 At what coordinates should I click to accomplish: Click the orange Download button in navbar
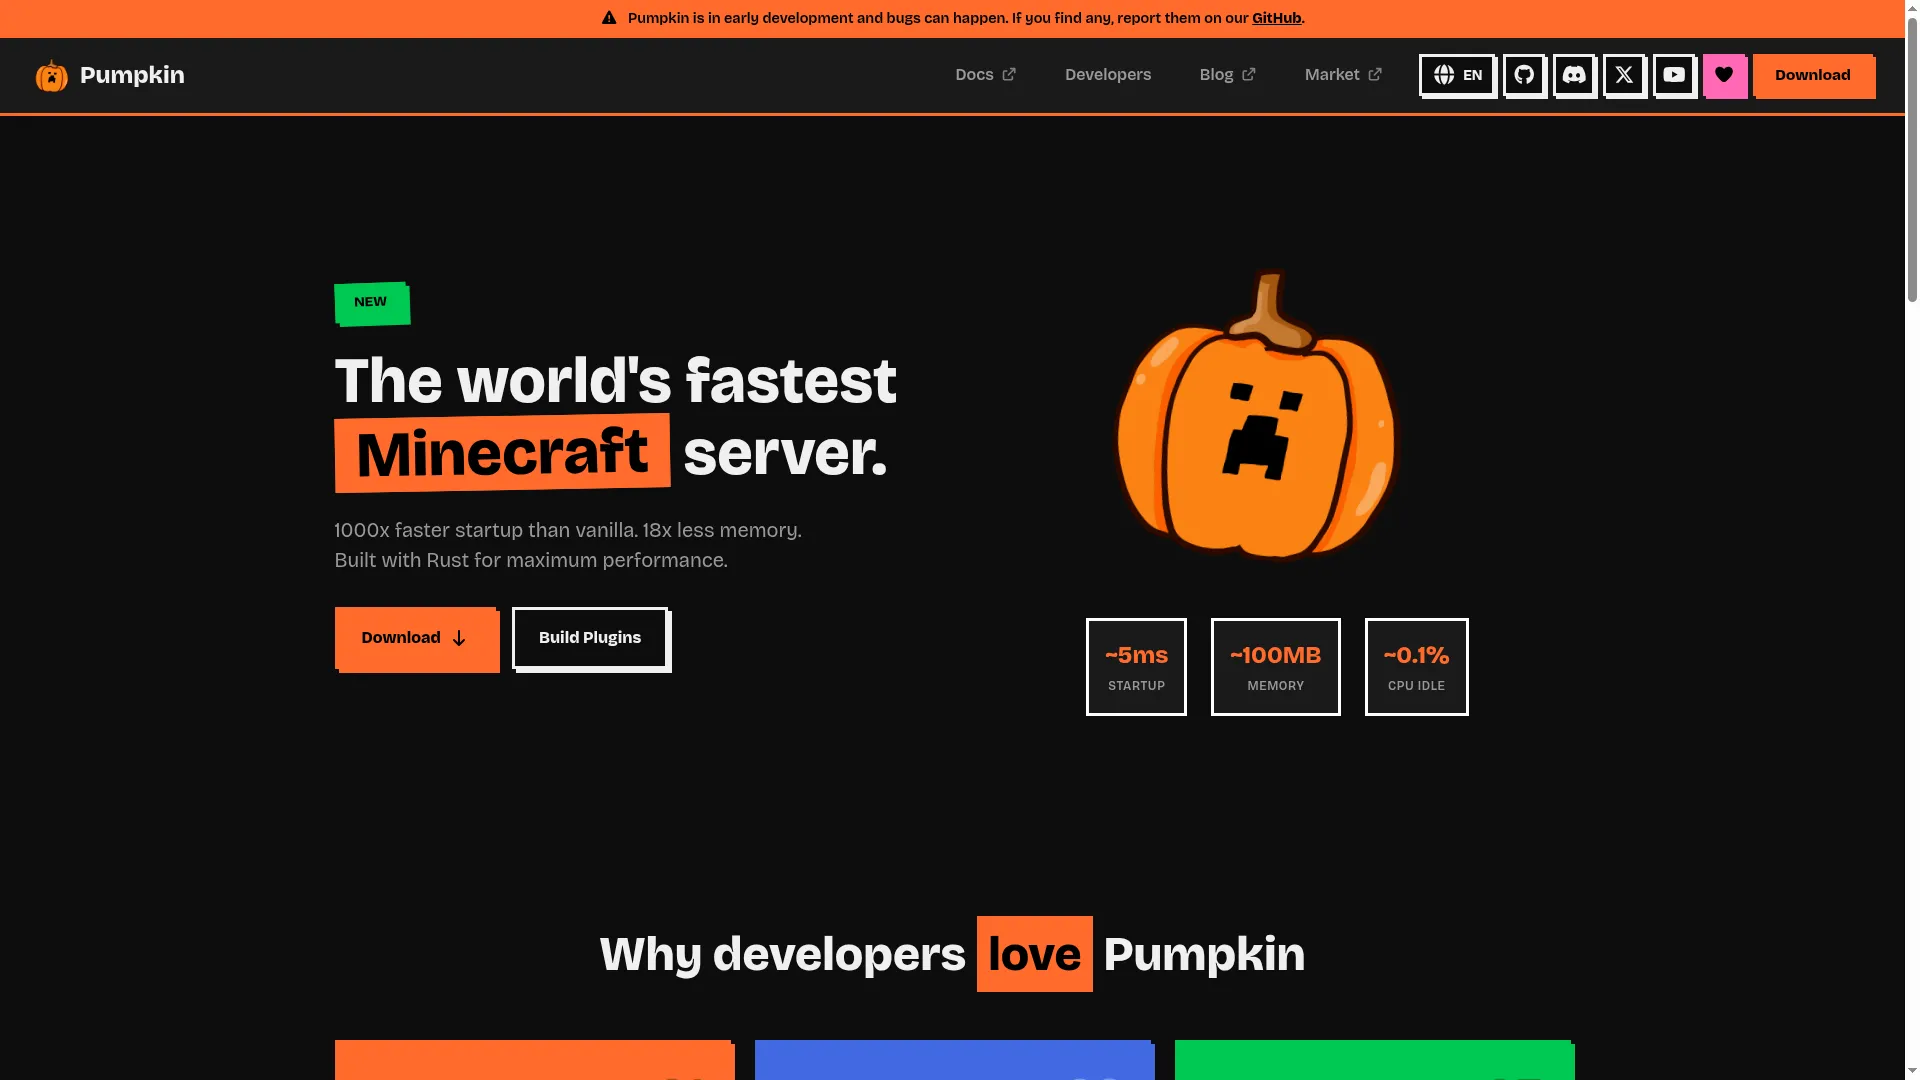(x=1813, y=76)
